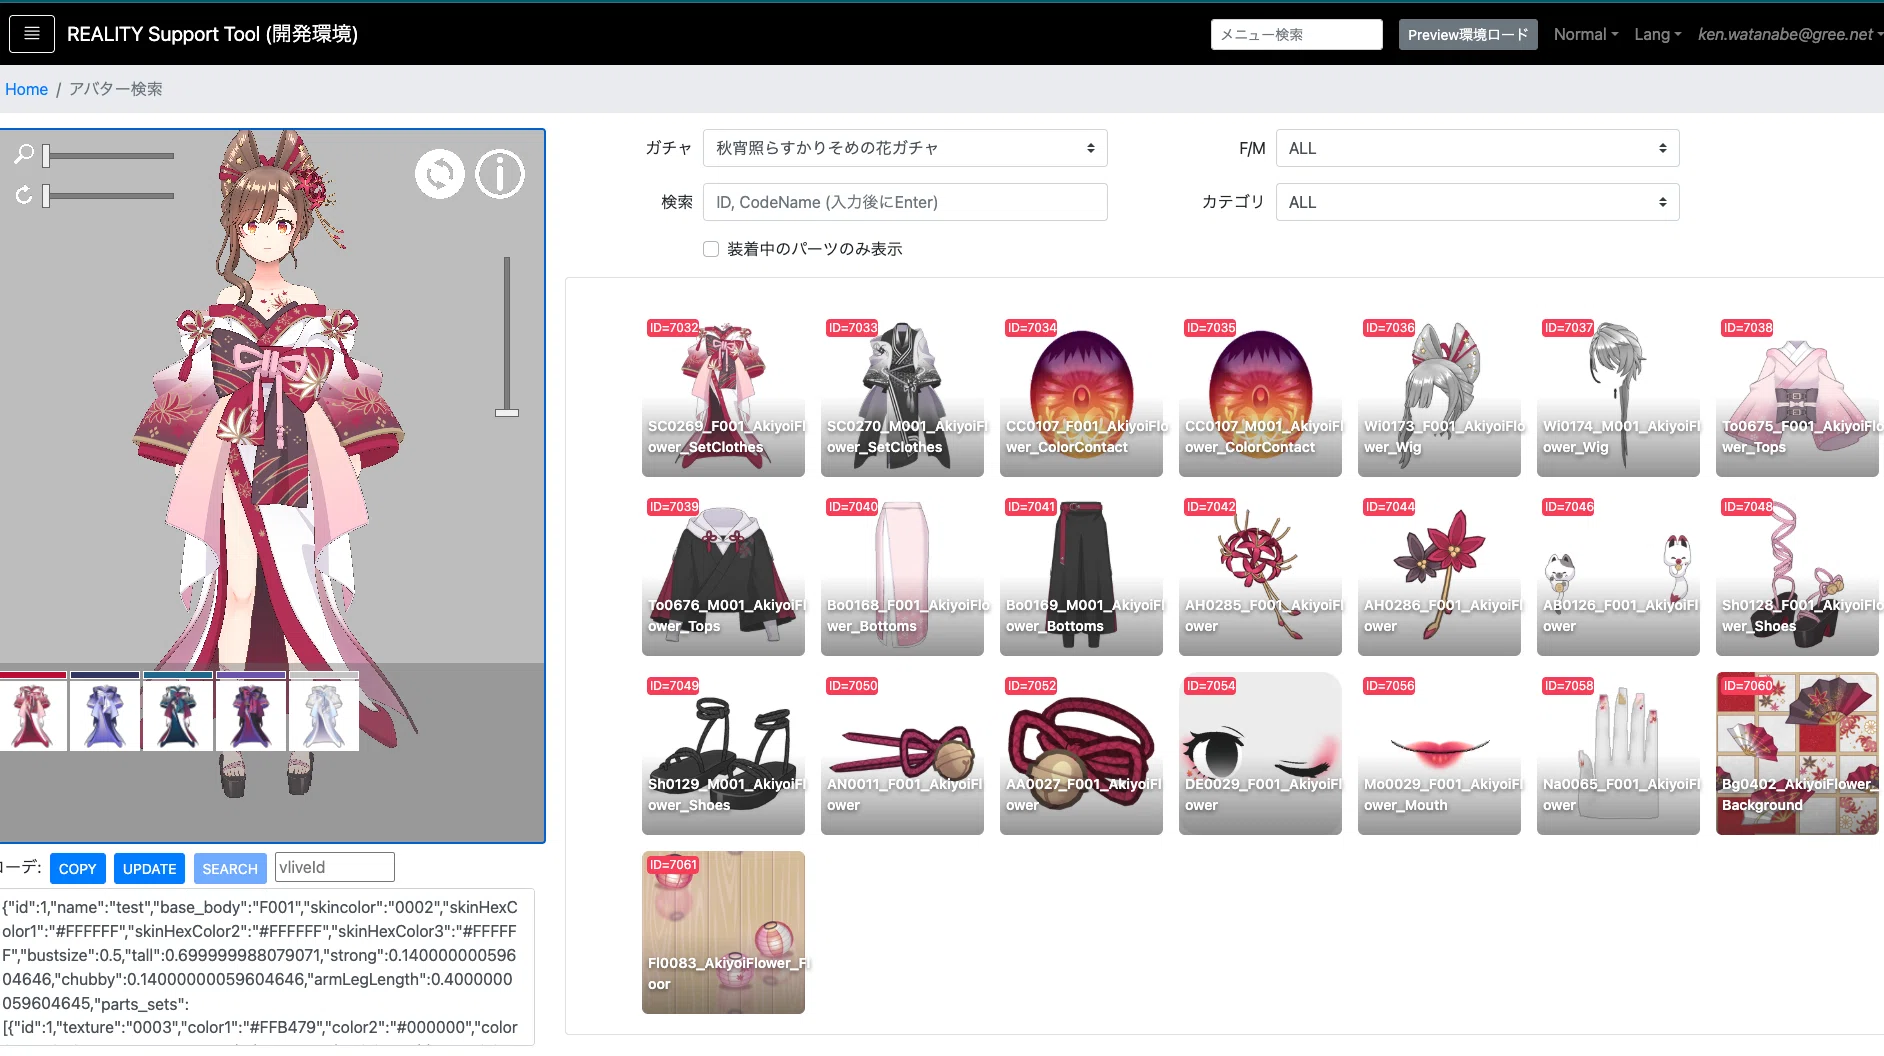Select item ID=7060 Bg0402 Background

point(1797,755)
